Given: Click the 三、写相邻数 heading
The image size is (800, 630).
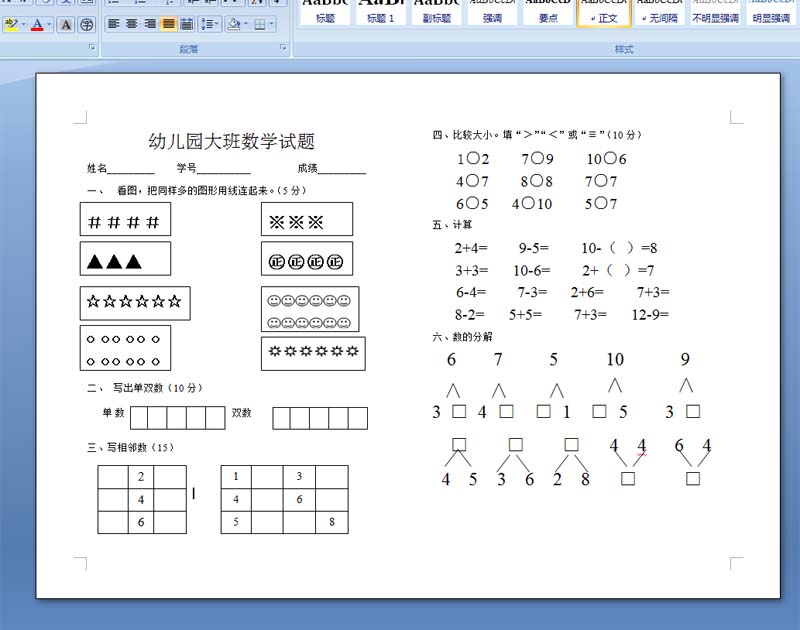Looking at the screenshot, I should pyautogui.click(x=131, y=447).
